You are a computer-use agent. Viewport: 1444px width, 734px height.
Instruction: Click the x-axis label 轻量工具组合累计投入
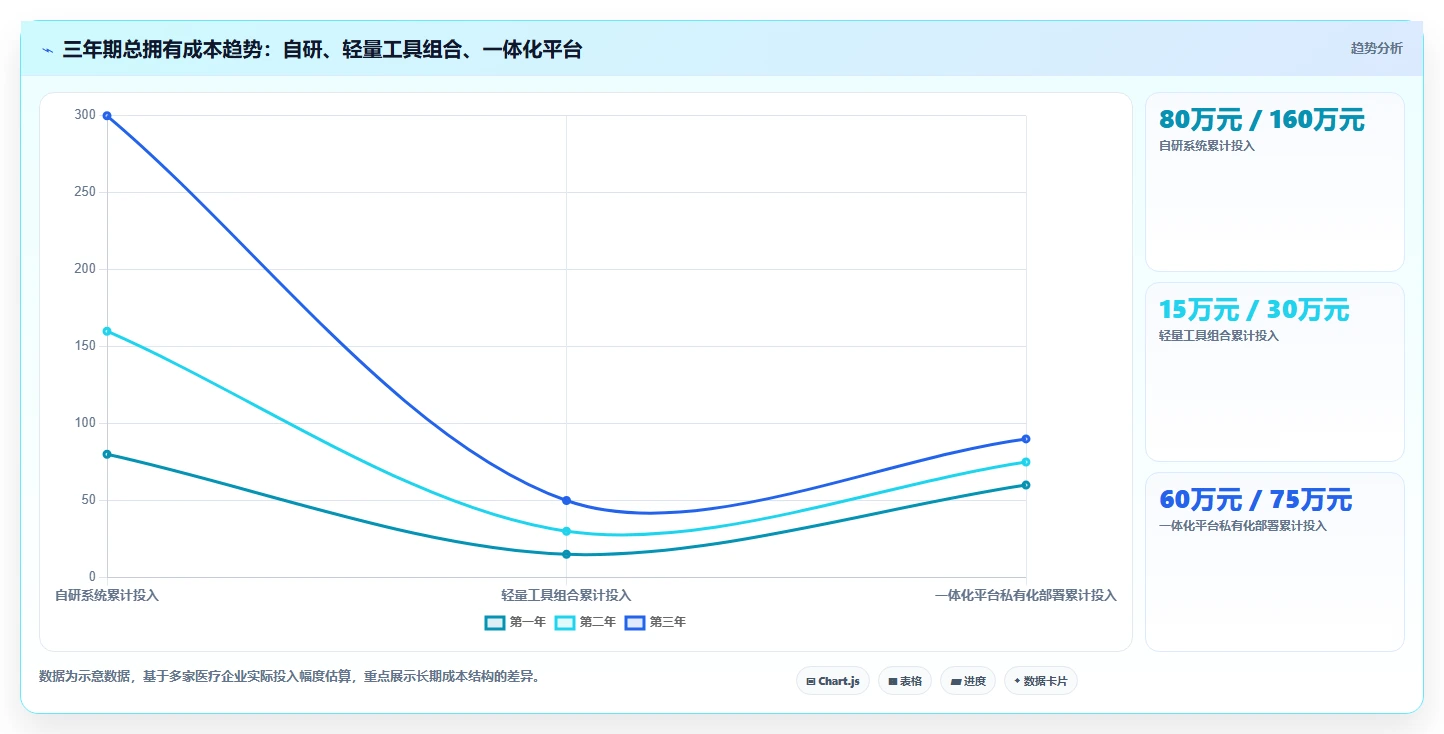[566, 595]
